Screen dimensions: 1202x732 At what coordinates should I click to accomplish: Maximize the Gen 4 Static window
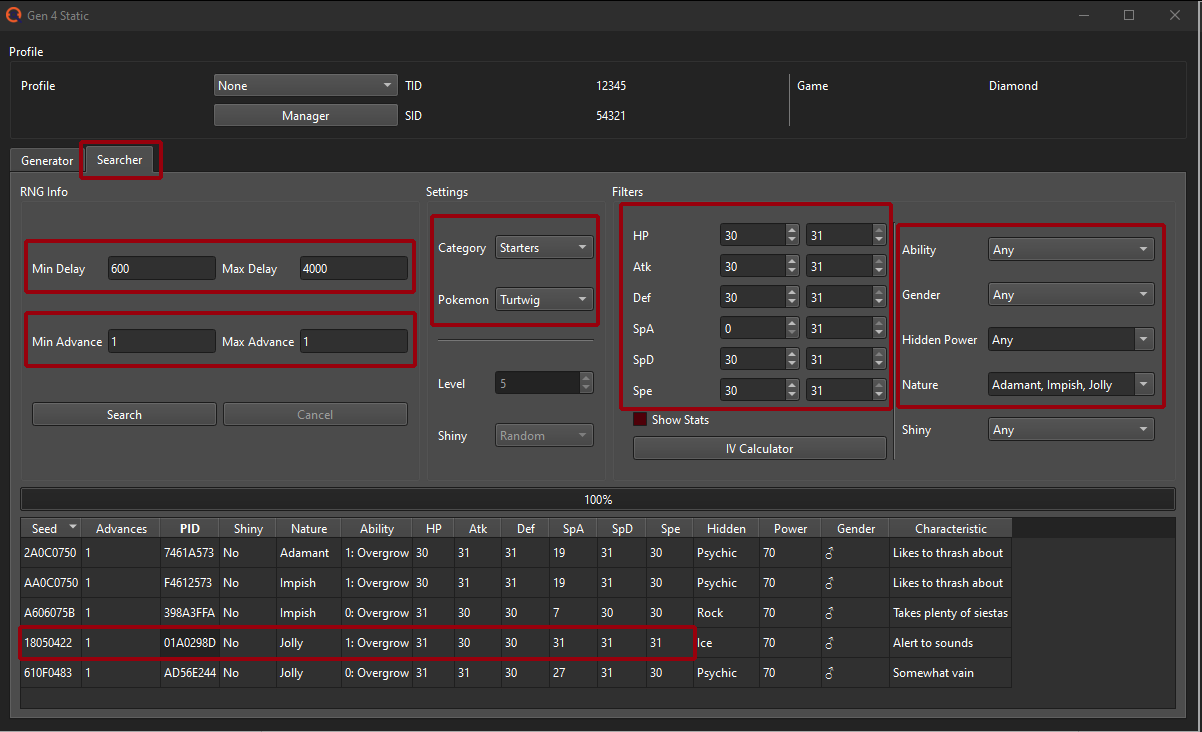pos(1129,15)
